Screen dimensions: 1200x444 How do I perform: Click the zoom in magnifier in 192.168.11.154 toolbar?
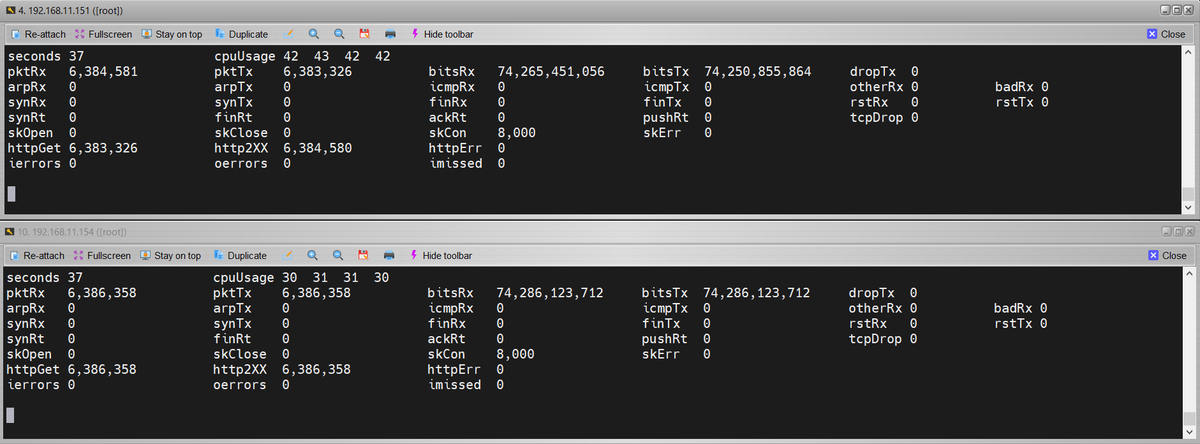pyautogui.click(x=313, y=255)
